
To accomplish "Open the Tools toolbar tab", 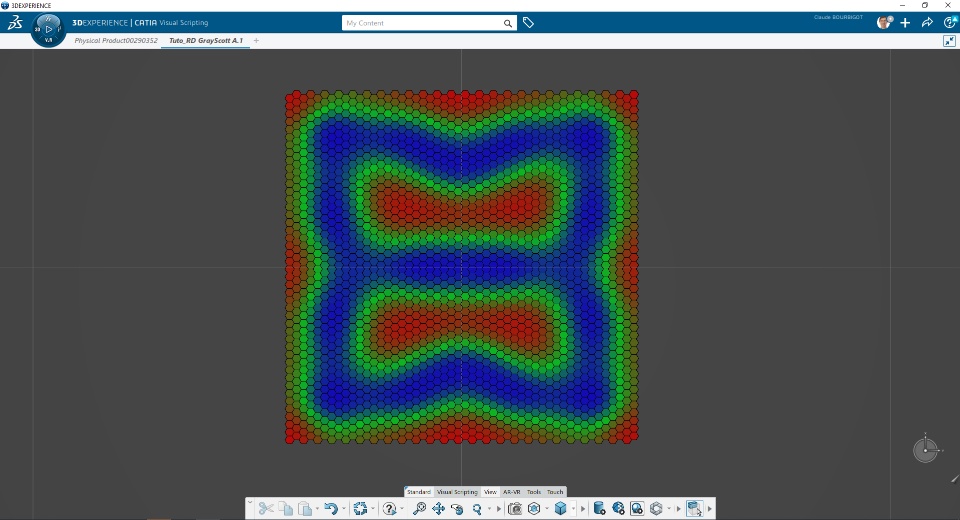I will pyautogui.click(x=534, y=492).
